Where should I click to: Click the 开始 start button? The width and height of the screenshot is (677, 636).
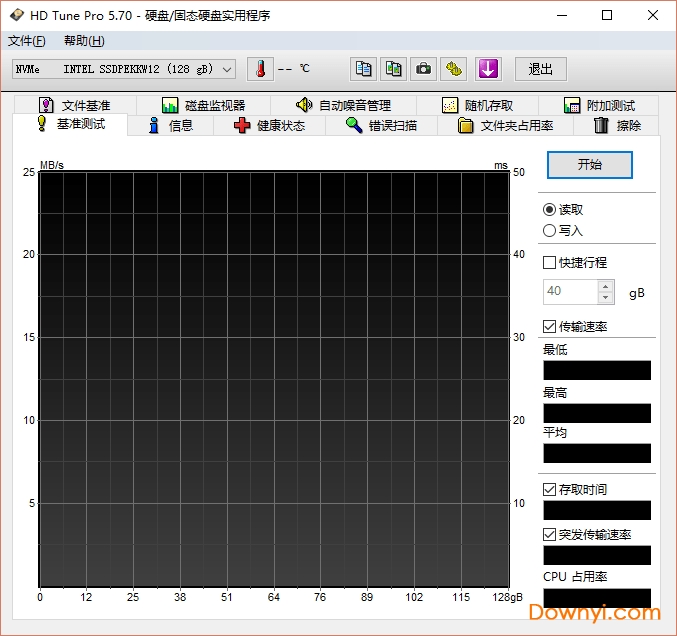pos(590,165)
